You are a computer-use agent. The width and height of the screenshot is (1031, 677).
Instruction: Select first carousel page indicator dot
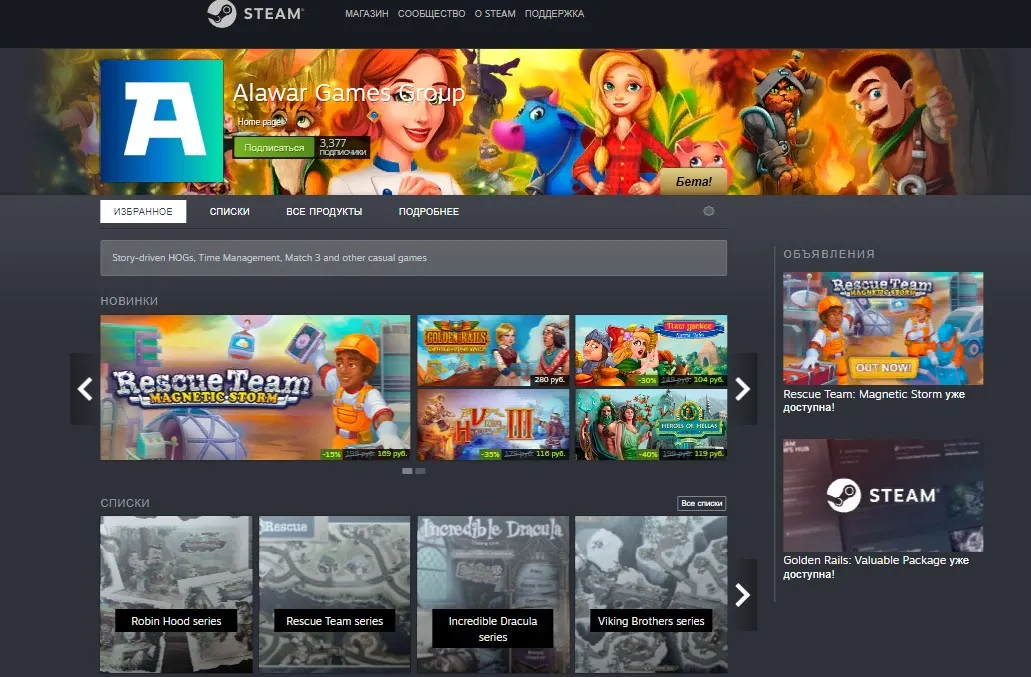407,471
